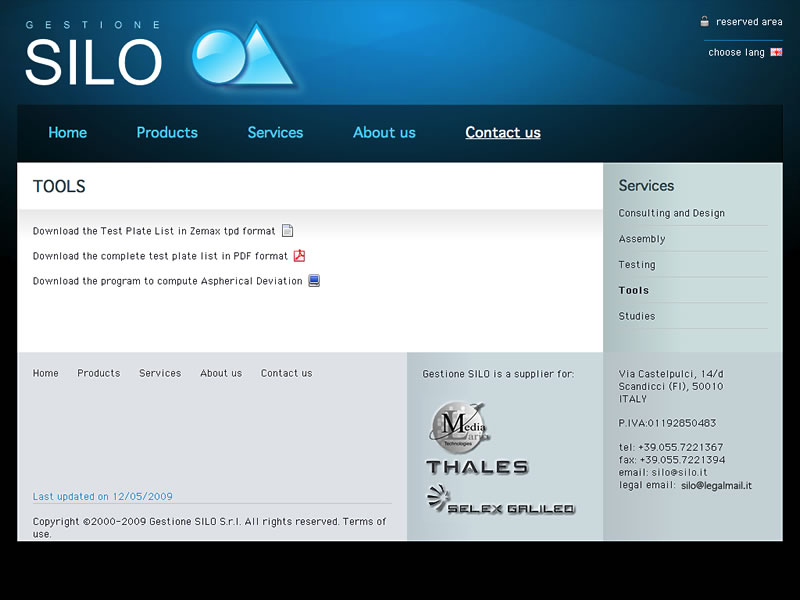Viewport: 800px width, 600px height.
Task: Click Home in the footer links
Action: coord(45,373)
